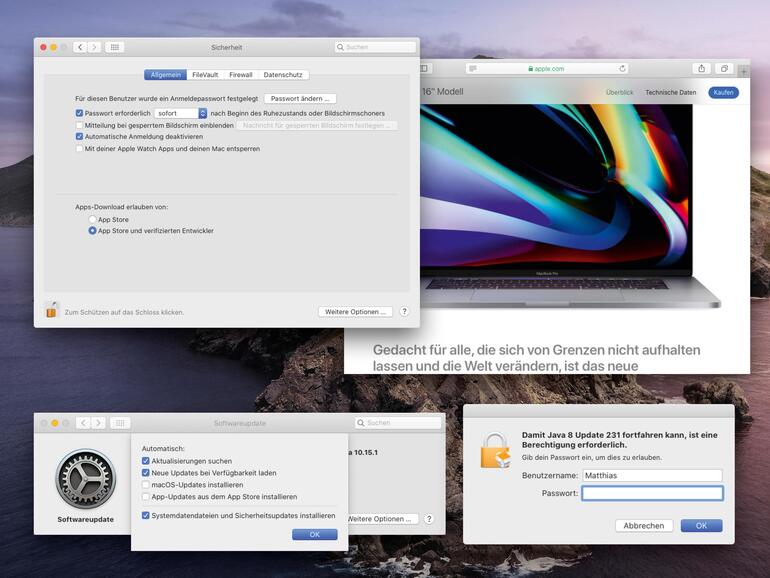Show tab overview in Safari

coord(724,69)
